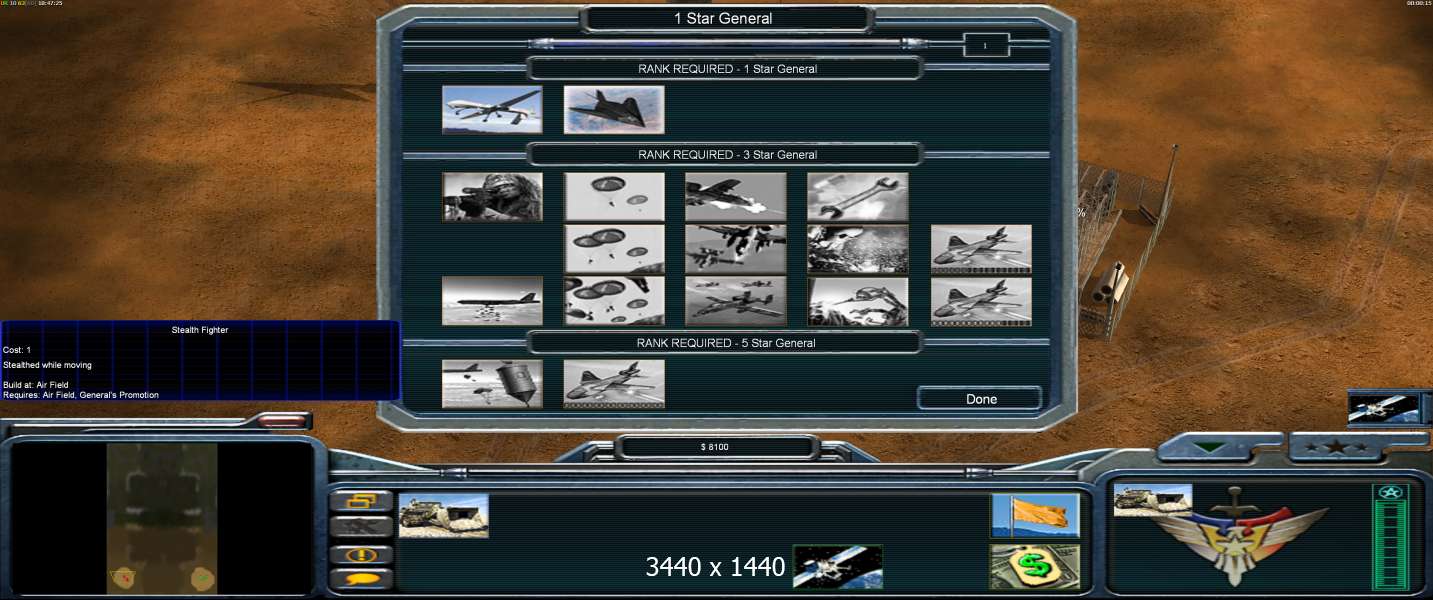This screenshot has width=1433, height=600.
Task: Choose the mechanical arm repair icon
Action: pos(858,301)
